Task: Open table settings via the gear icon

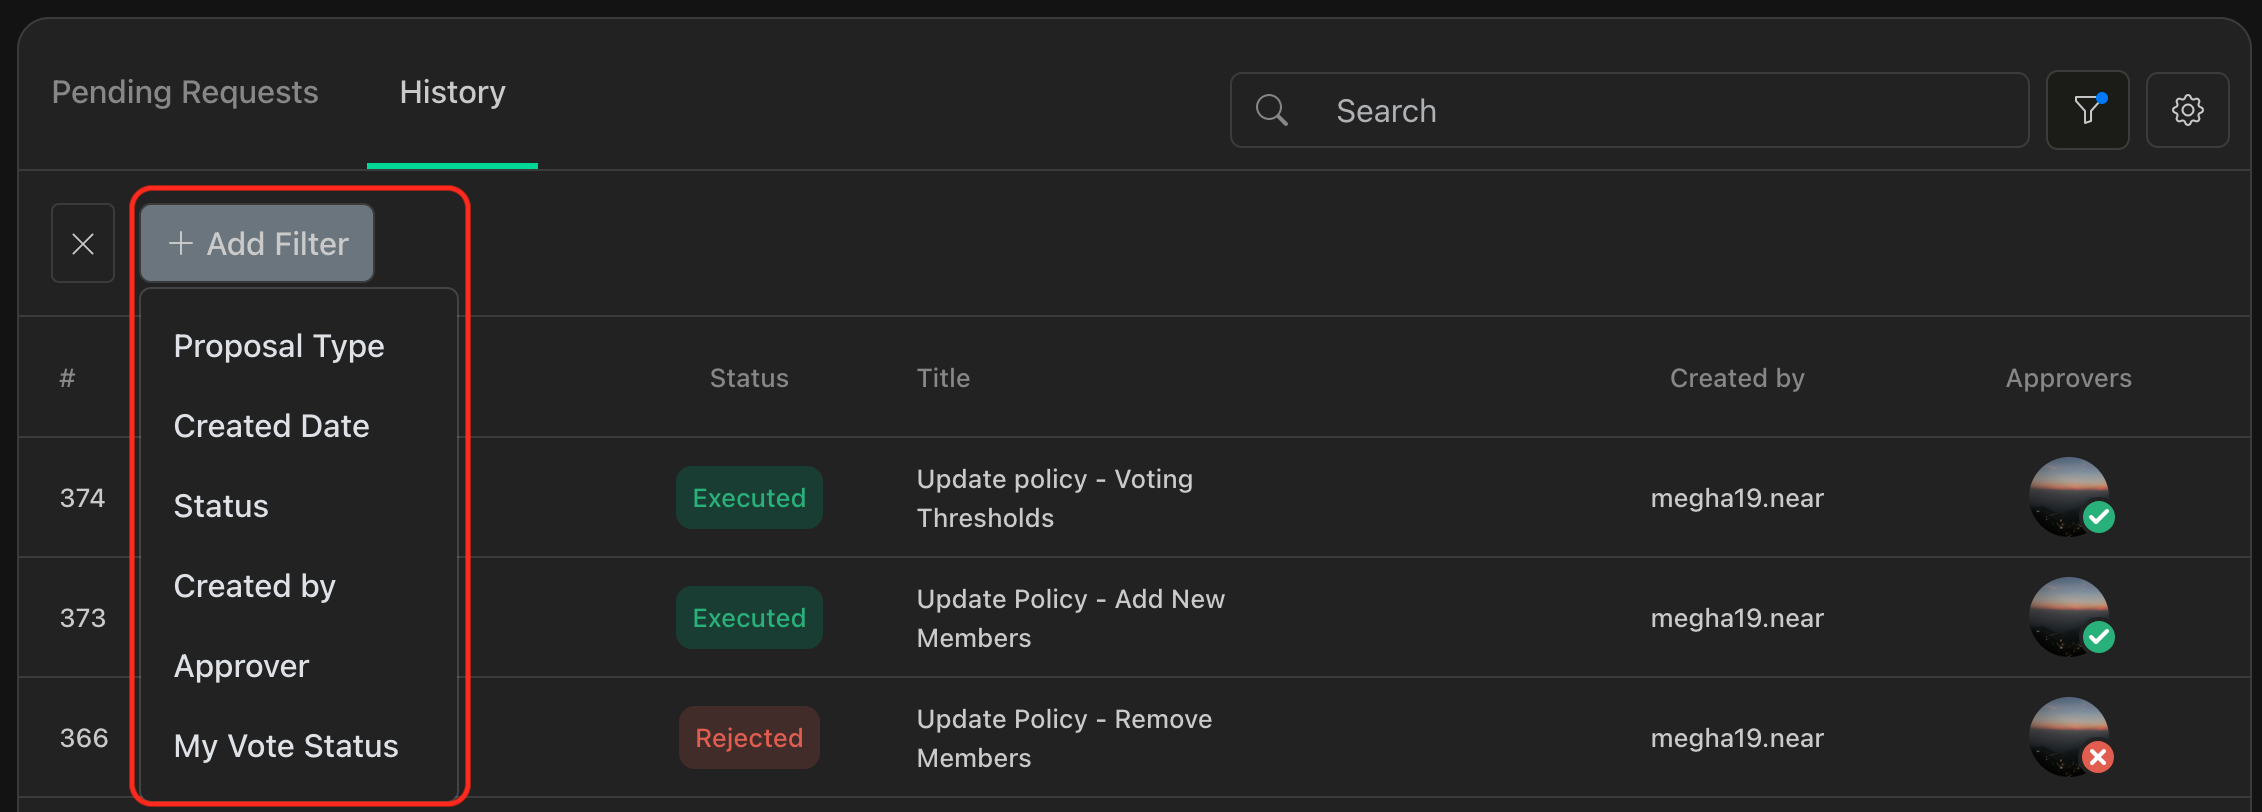Action: point(2188,110)
